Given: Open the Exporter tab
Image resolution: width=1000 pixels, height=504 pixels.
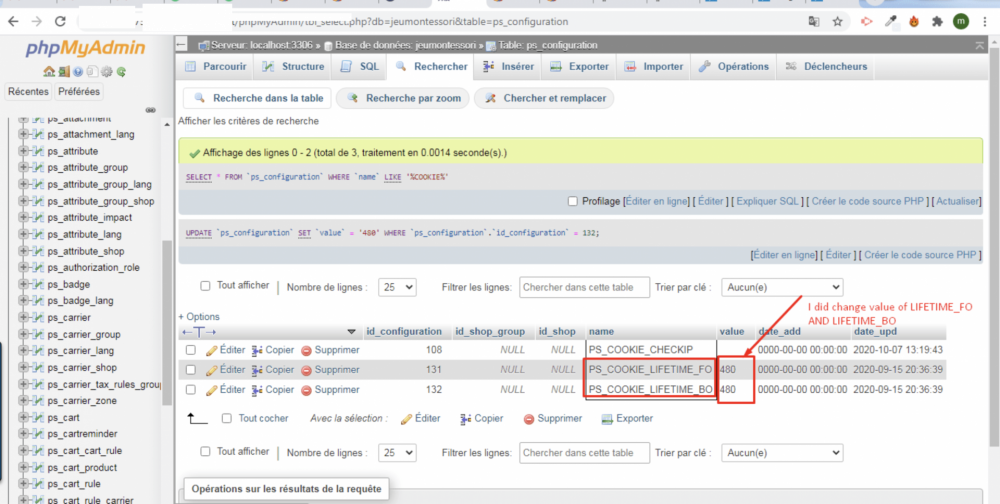Looking at the screenshot, I should (x=579, y=66).
